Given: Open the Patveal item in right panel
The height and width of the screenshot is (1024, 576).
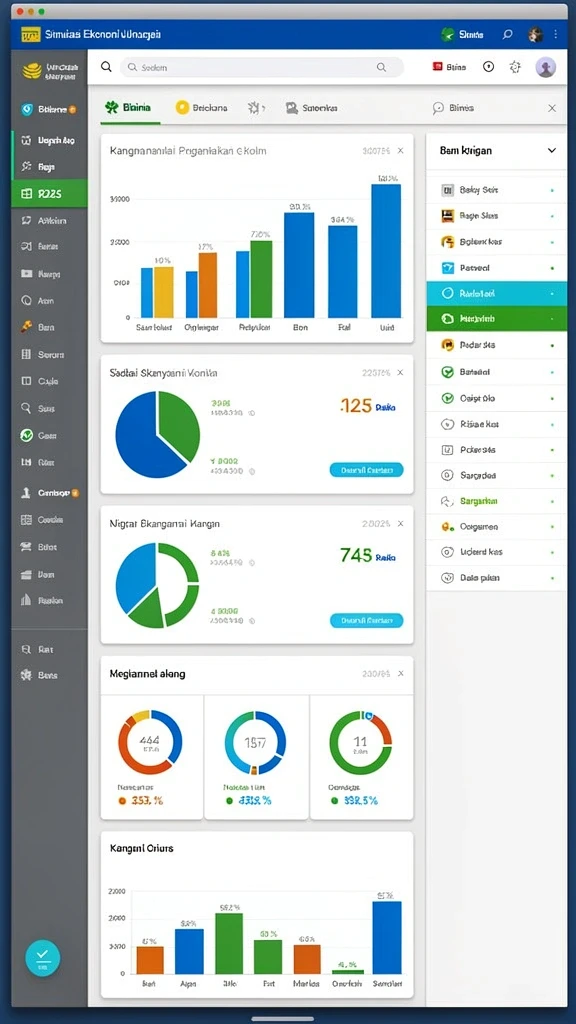Looking at the screenshot, I should (x=496, y=268).
